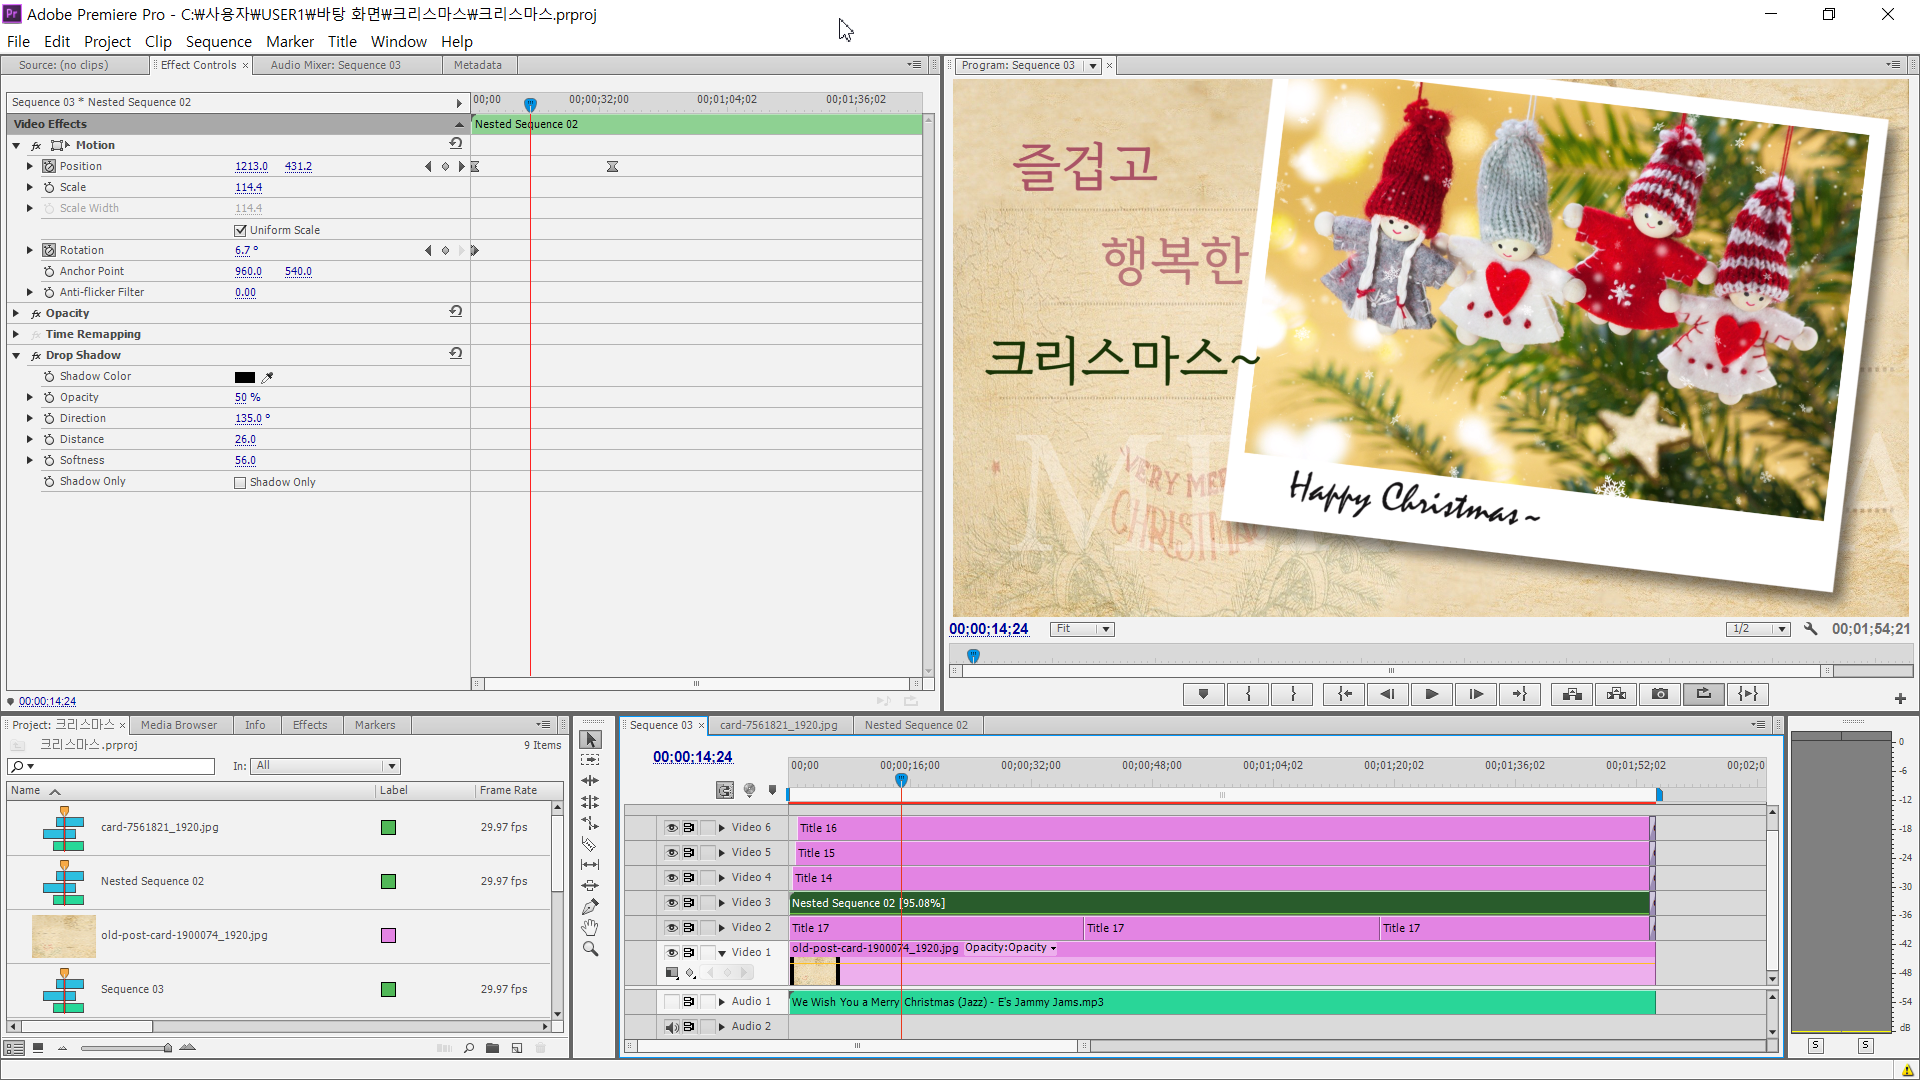The height and width of the screenshot is (1080, 1920).
Task: Reset the Motion effect
Action: pos(456,144)
